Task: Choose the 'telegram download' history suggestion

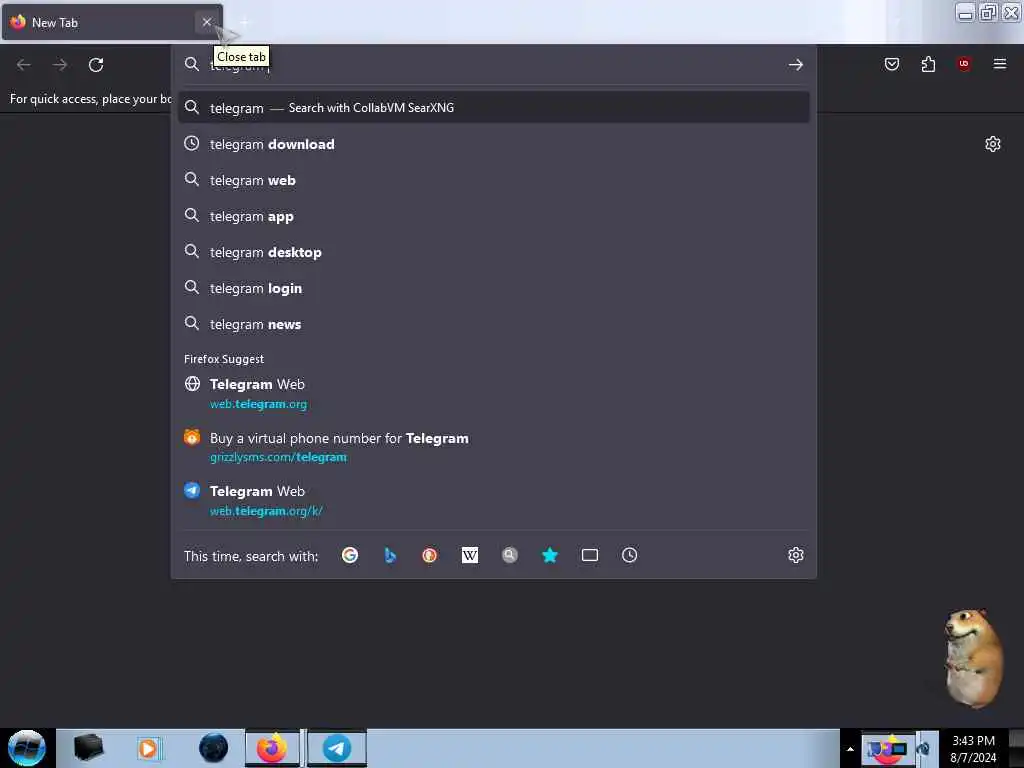Action: (494, 144)
